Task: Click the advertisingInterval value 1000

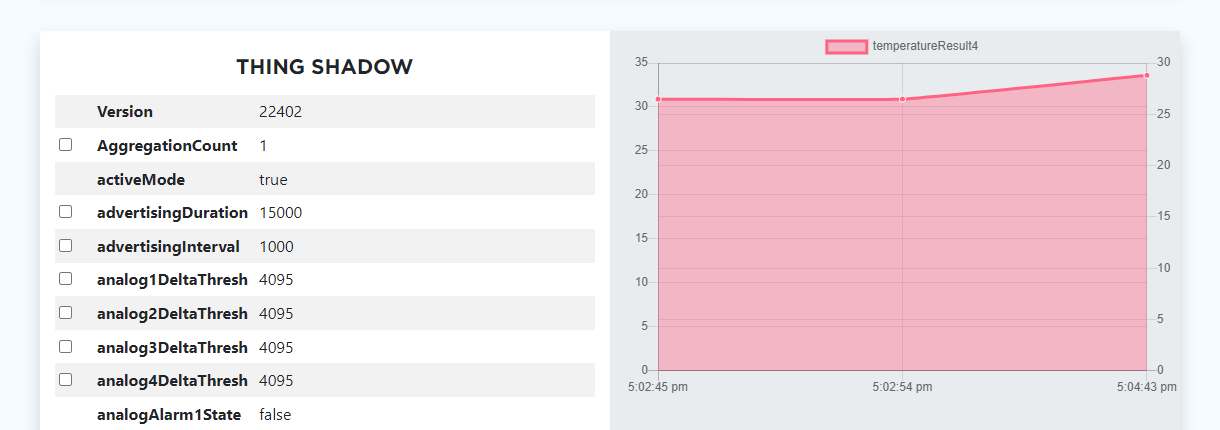Action: [276, 247]
